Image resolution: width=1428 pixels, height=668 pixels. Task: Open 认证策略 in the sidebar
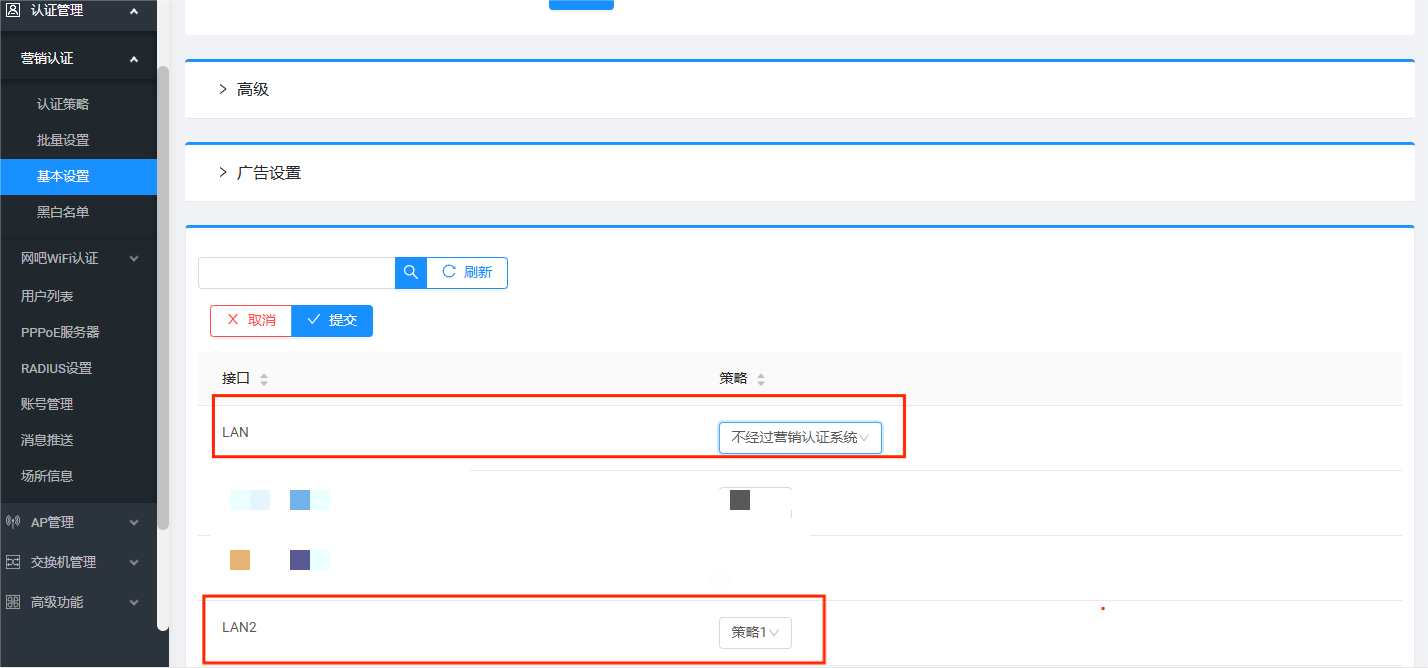tap(63, 104)
